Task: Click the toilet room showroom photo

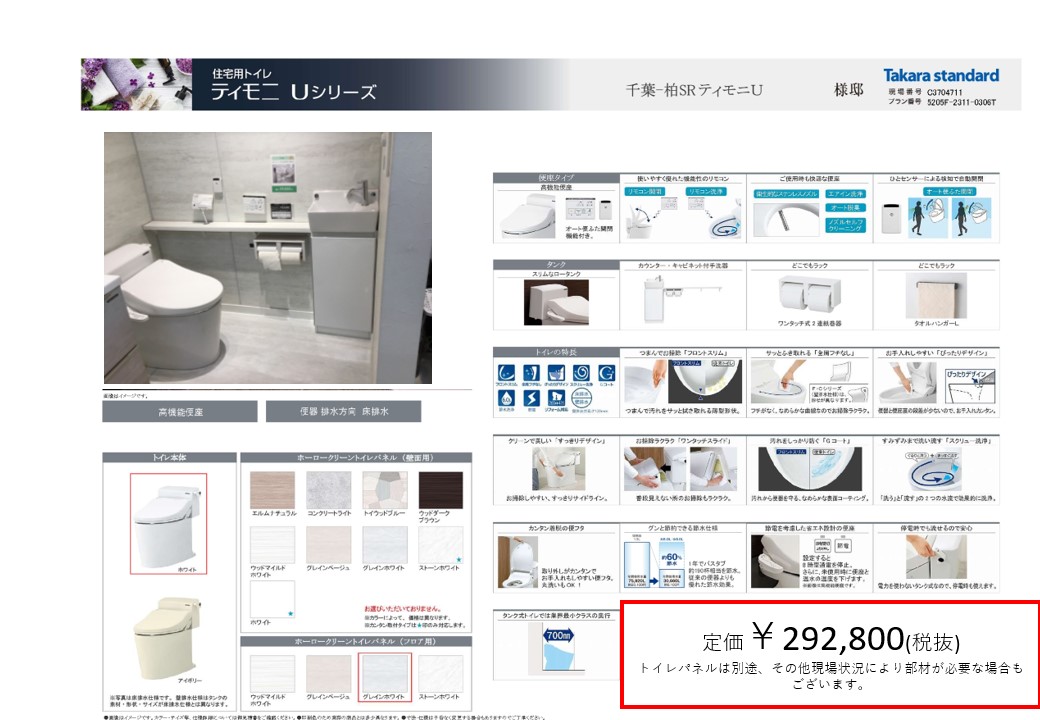Action: coord(268,258)
